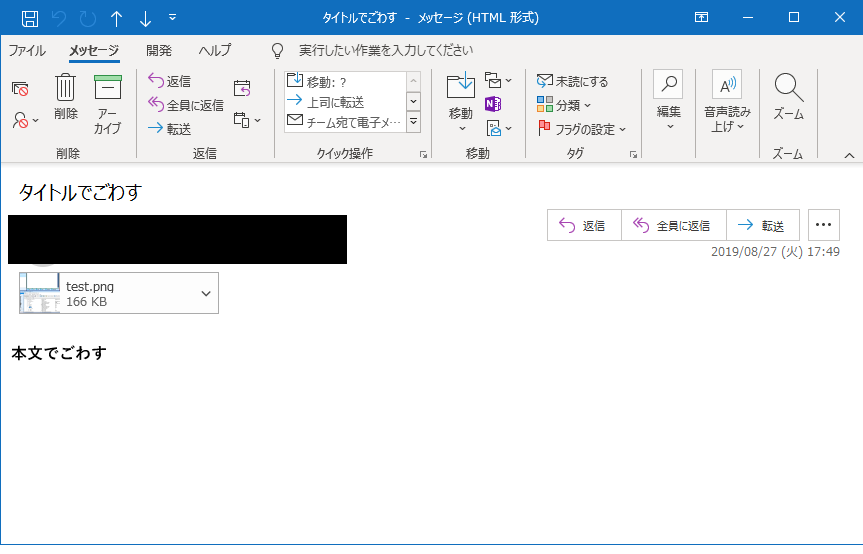Send to OneNote icon
This screenshot has width=863, height=554.
tap(493, 104)
